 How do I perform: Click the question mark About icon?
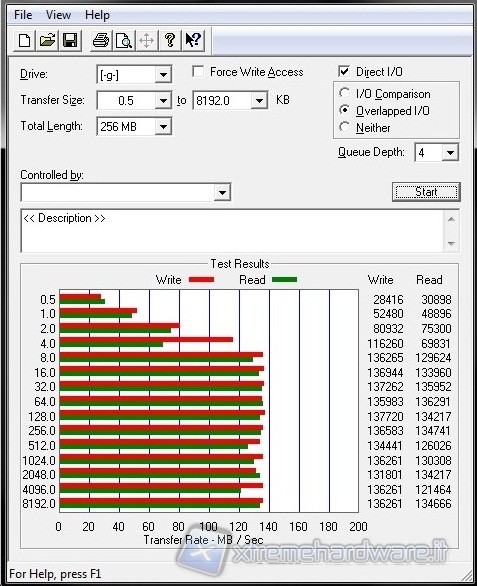(169, 40)
